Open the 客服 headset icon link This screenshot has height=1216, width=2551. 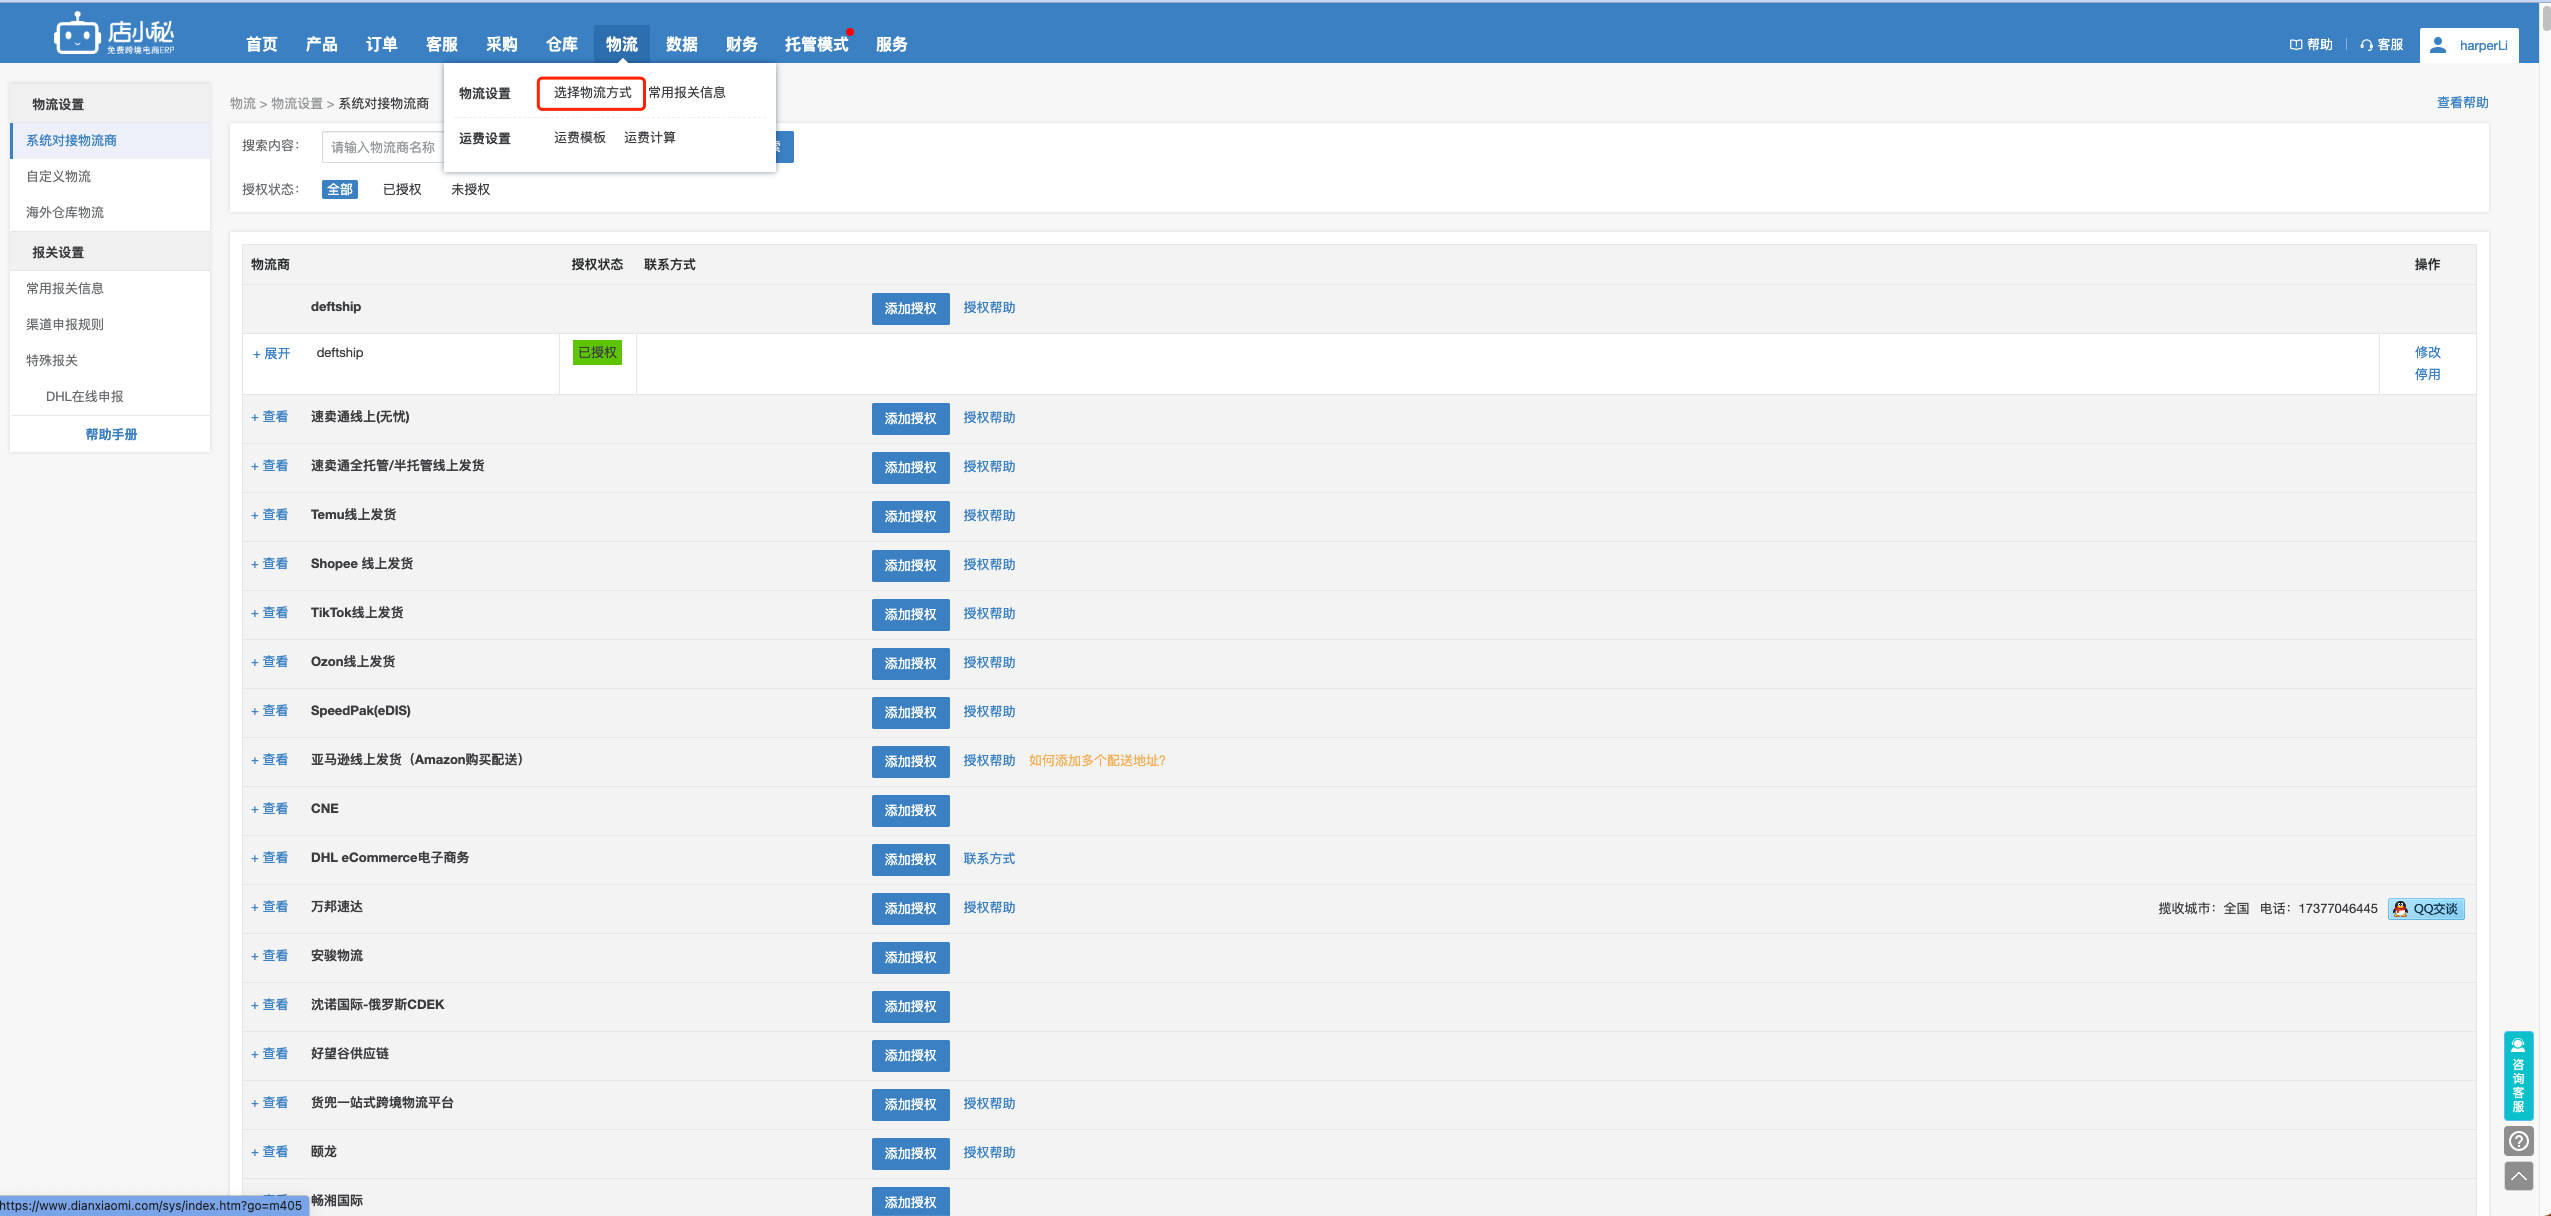[x=2381, y=45]
